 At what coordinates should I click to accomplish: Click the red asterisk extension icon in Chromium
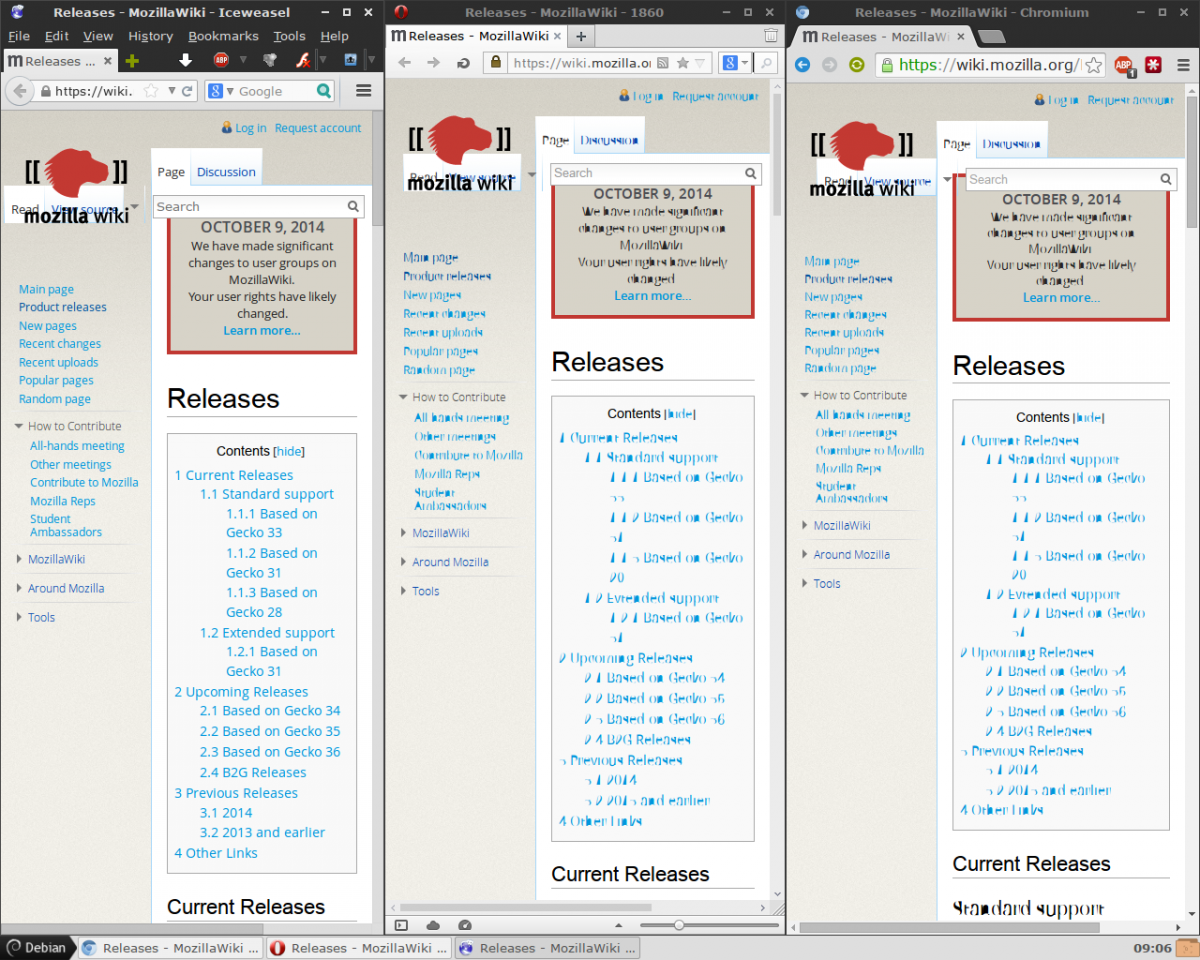pos(1153,65)
